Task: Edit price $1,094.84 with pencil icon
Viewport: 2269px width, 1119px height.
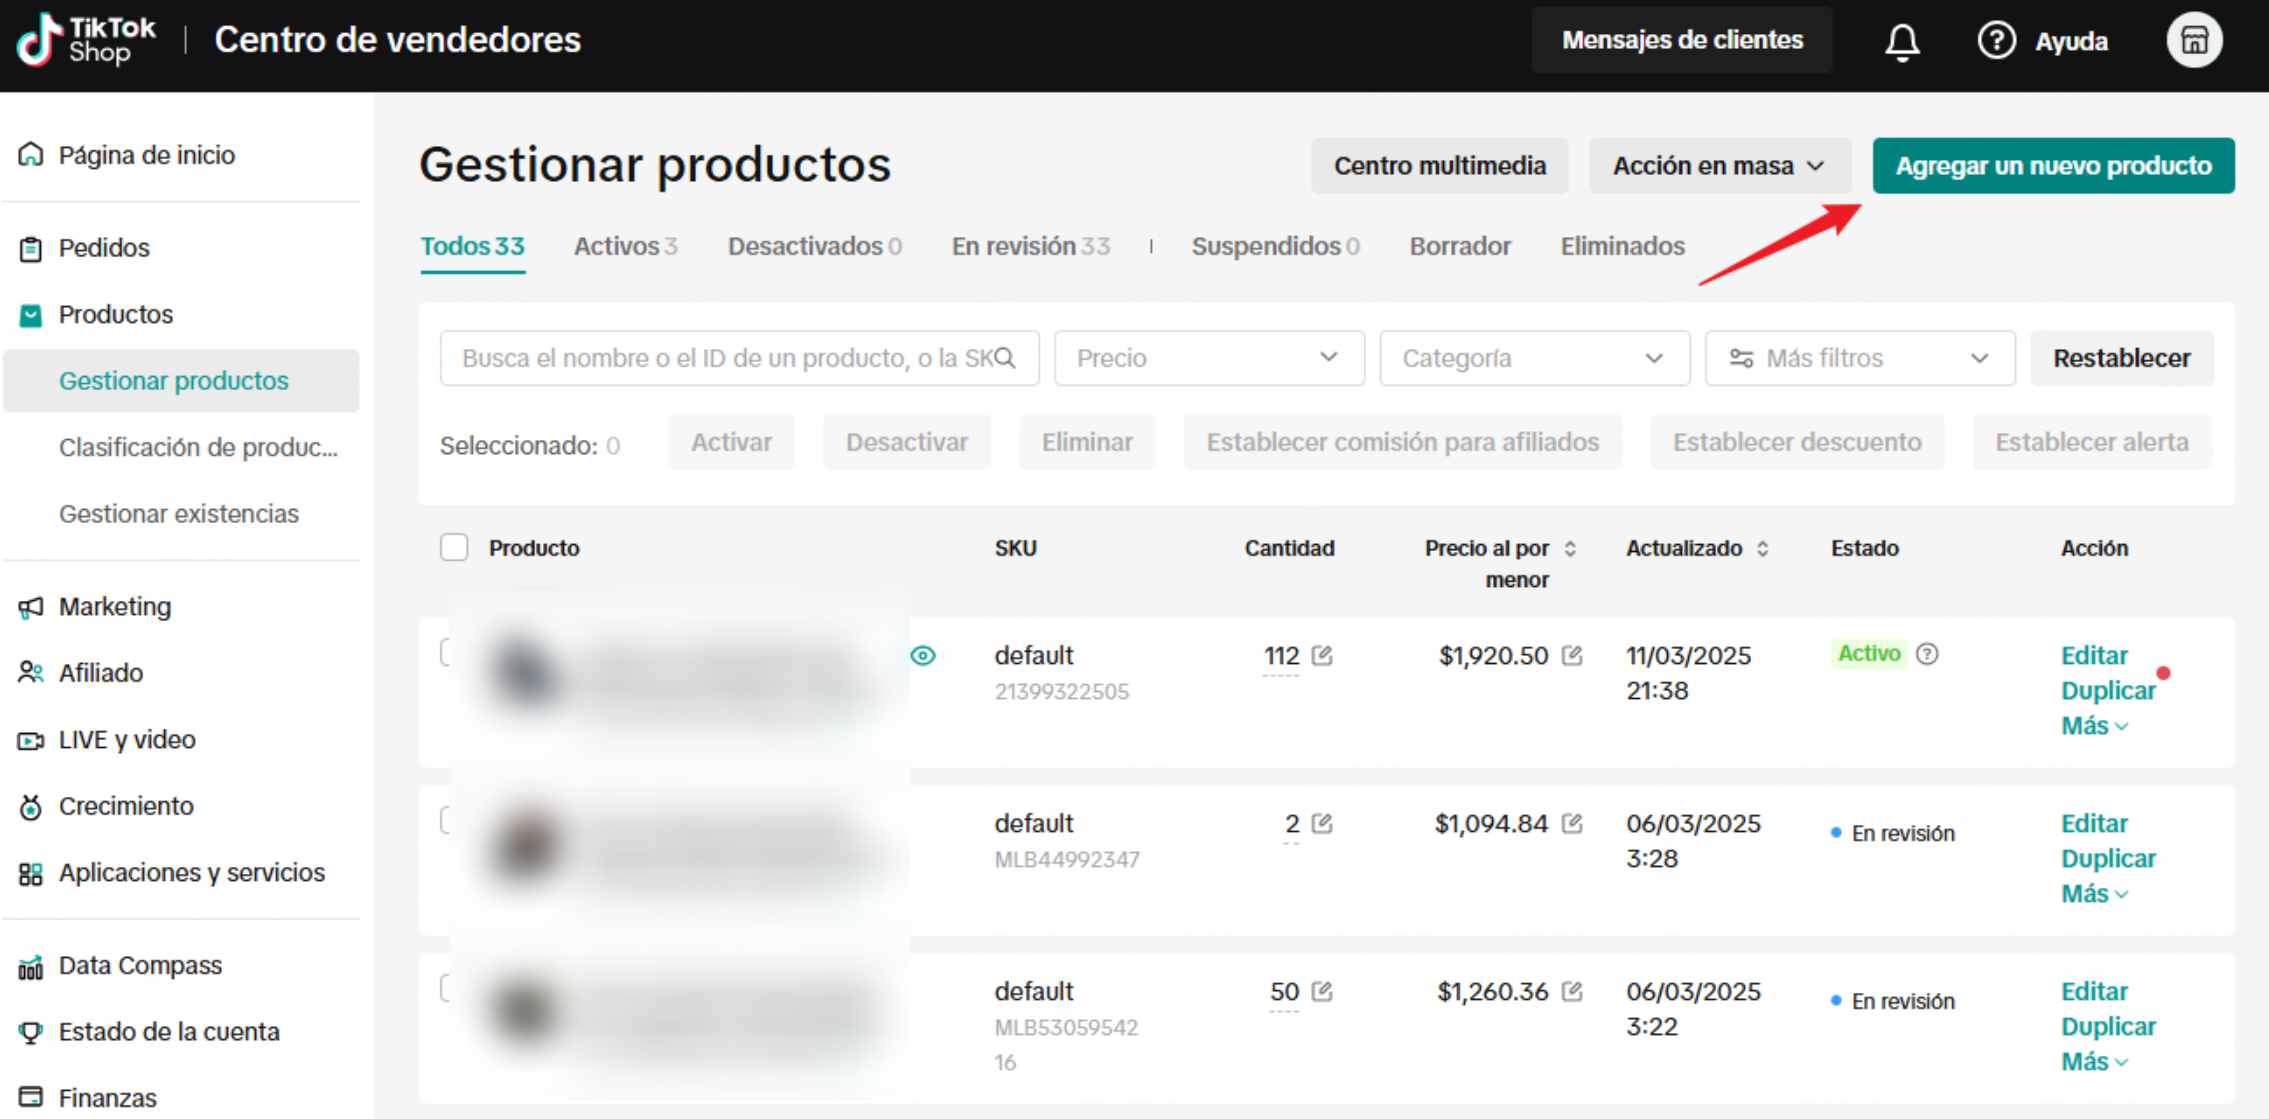Action: click(1572, 824)
